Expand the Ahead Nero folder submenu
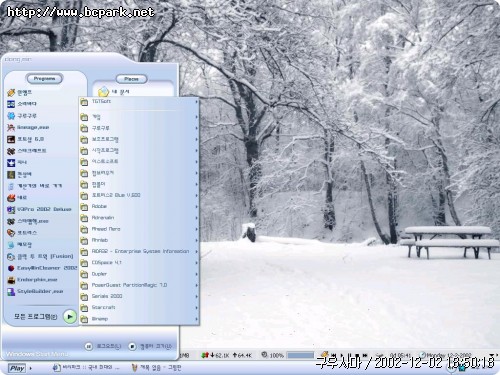Image resolution: width=500 pixels, height=375 pixels. (139, 229)
